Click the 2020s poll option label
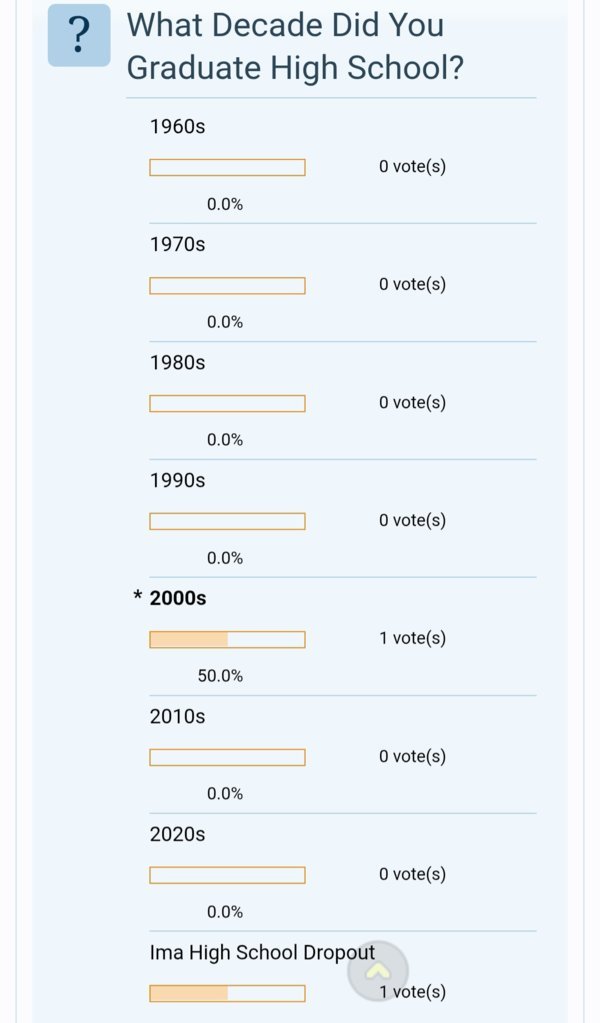This screenshot has height=1023, width=600. [x=177, y=834]
